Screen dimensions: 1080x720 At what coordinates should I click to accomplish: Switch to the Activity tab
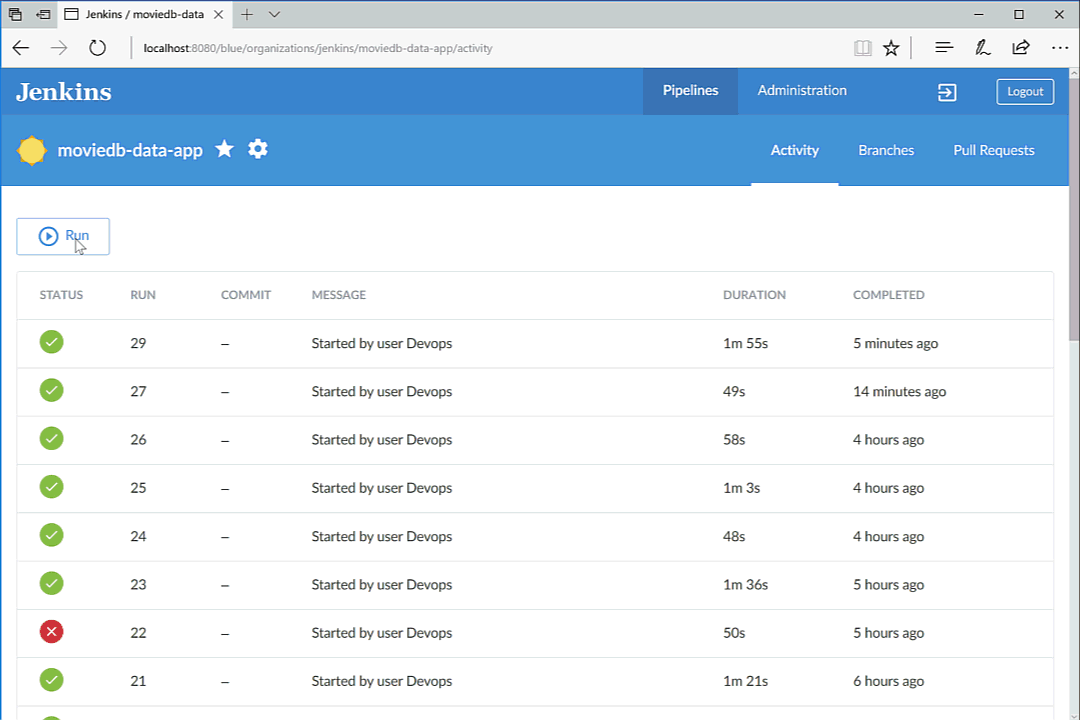click(x=794, y=150)
